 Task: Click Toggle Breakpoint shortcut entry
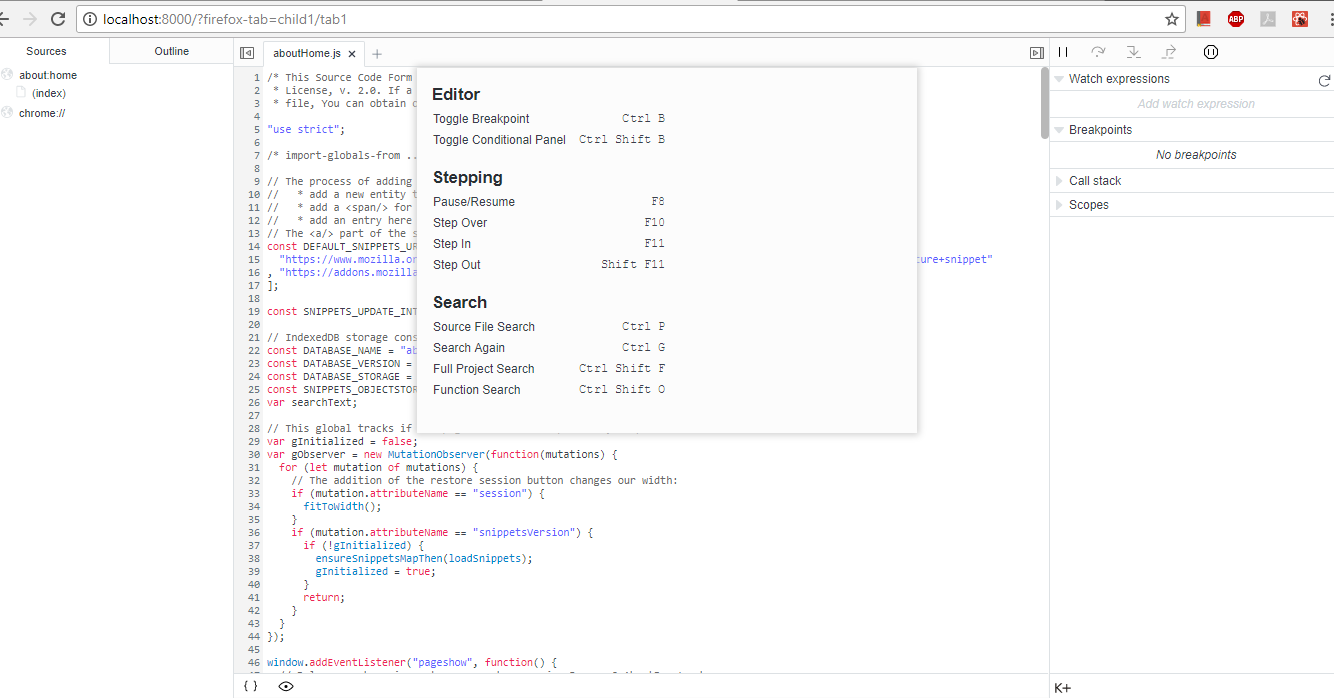[549, 119]
